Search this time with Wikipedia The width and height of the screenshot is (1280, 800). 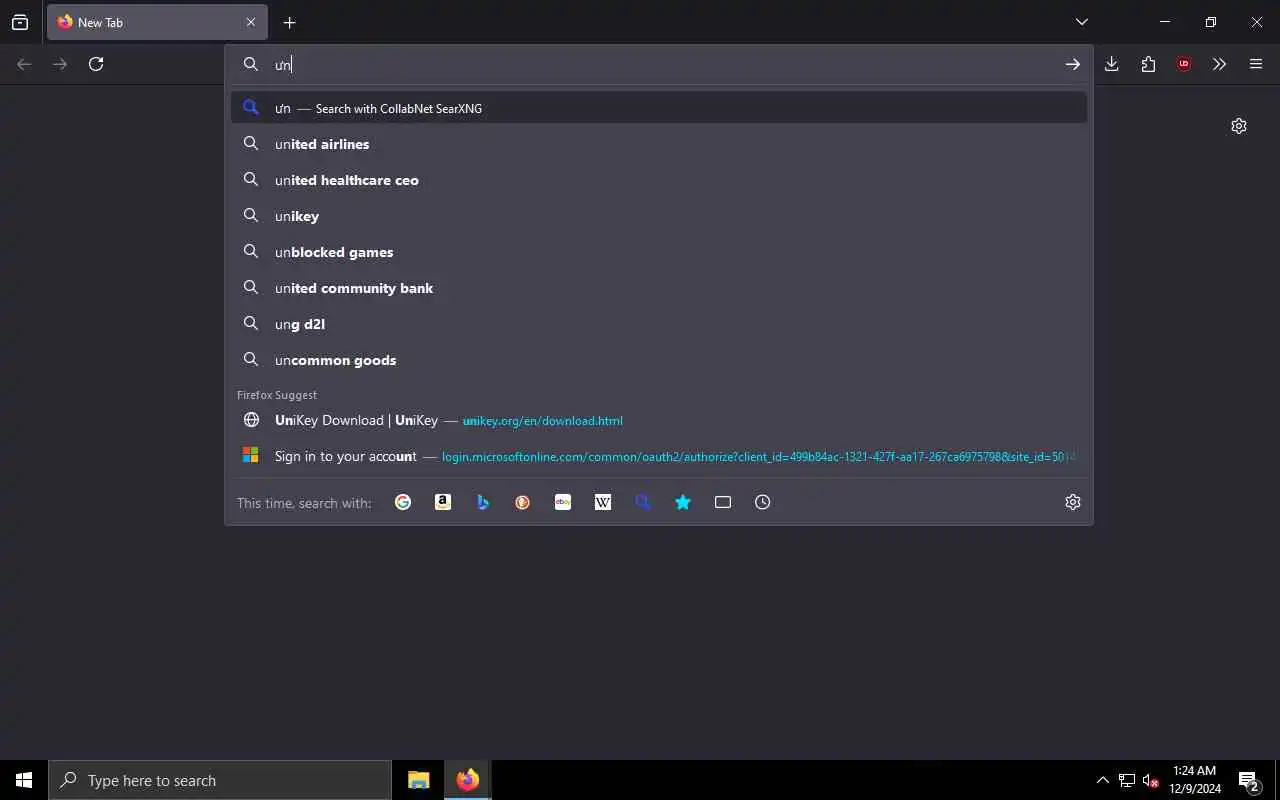tap(603, 502)
